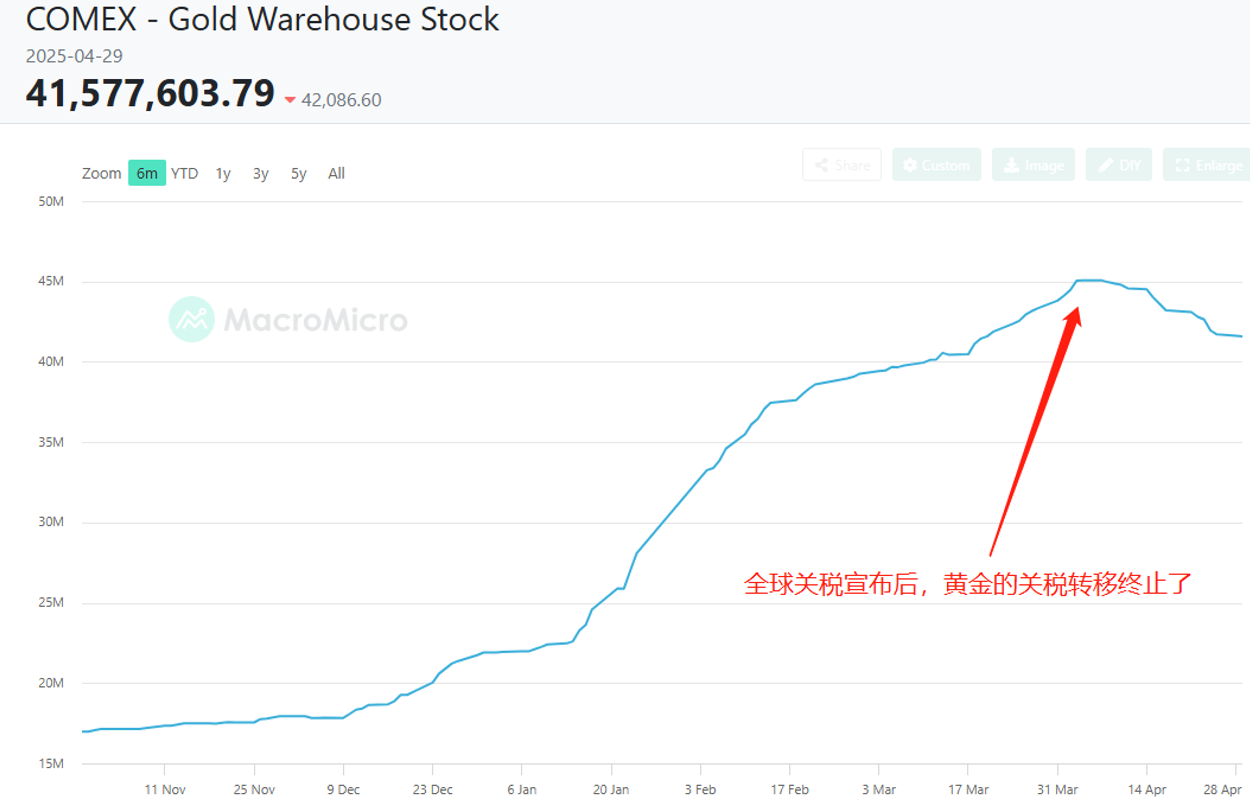This screenshot has width=1250, height=805.
Task: Click the COMEX - Gold Warehouse Stock title
Action: [262, 20]
